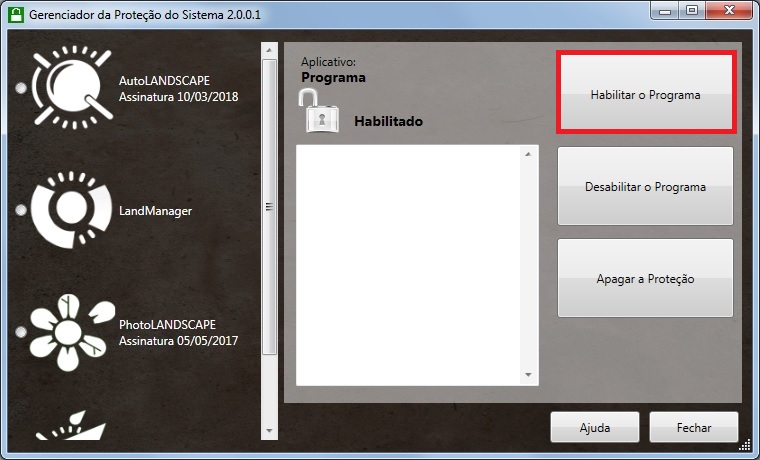Click the PhotoLANDSCAPE flower logo icon
Screen dimensions: 760x460
pyautogui.click(x=68, y=332)
